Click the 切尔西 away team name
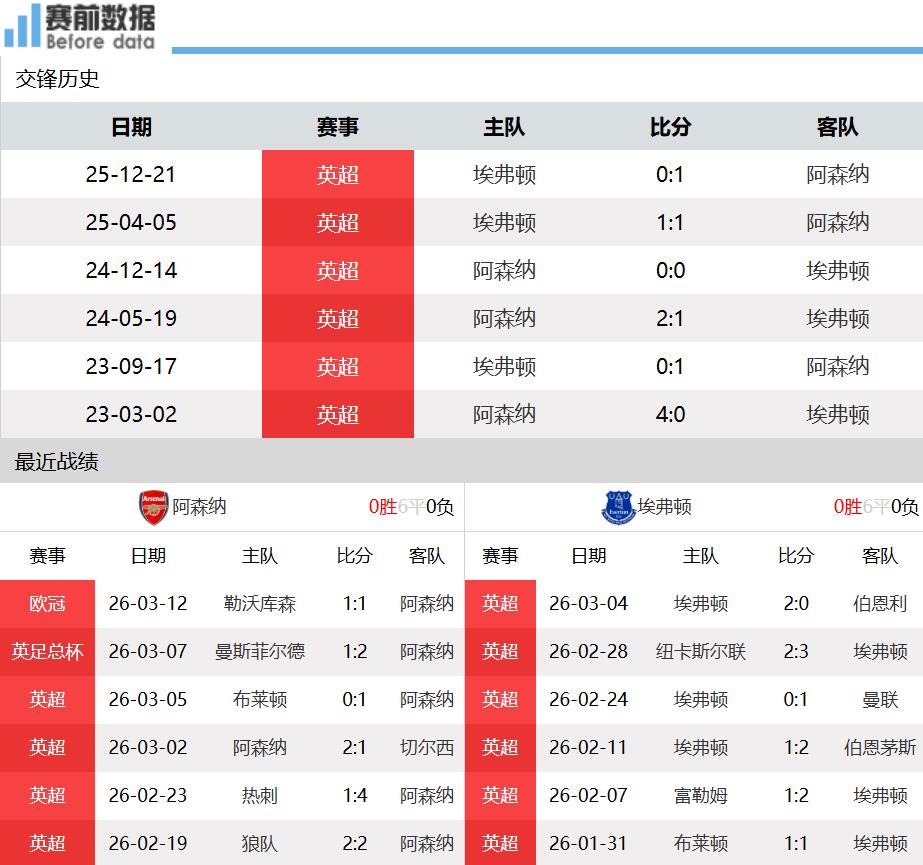Viewport: 923px width, 865px height. (x=427, y=748)
